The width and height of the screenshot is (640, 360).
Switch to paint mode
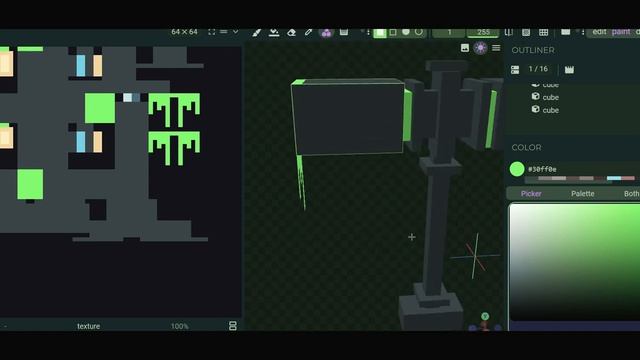click(621, 32)
